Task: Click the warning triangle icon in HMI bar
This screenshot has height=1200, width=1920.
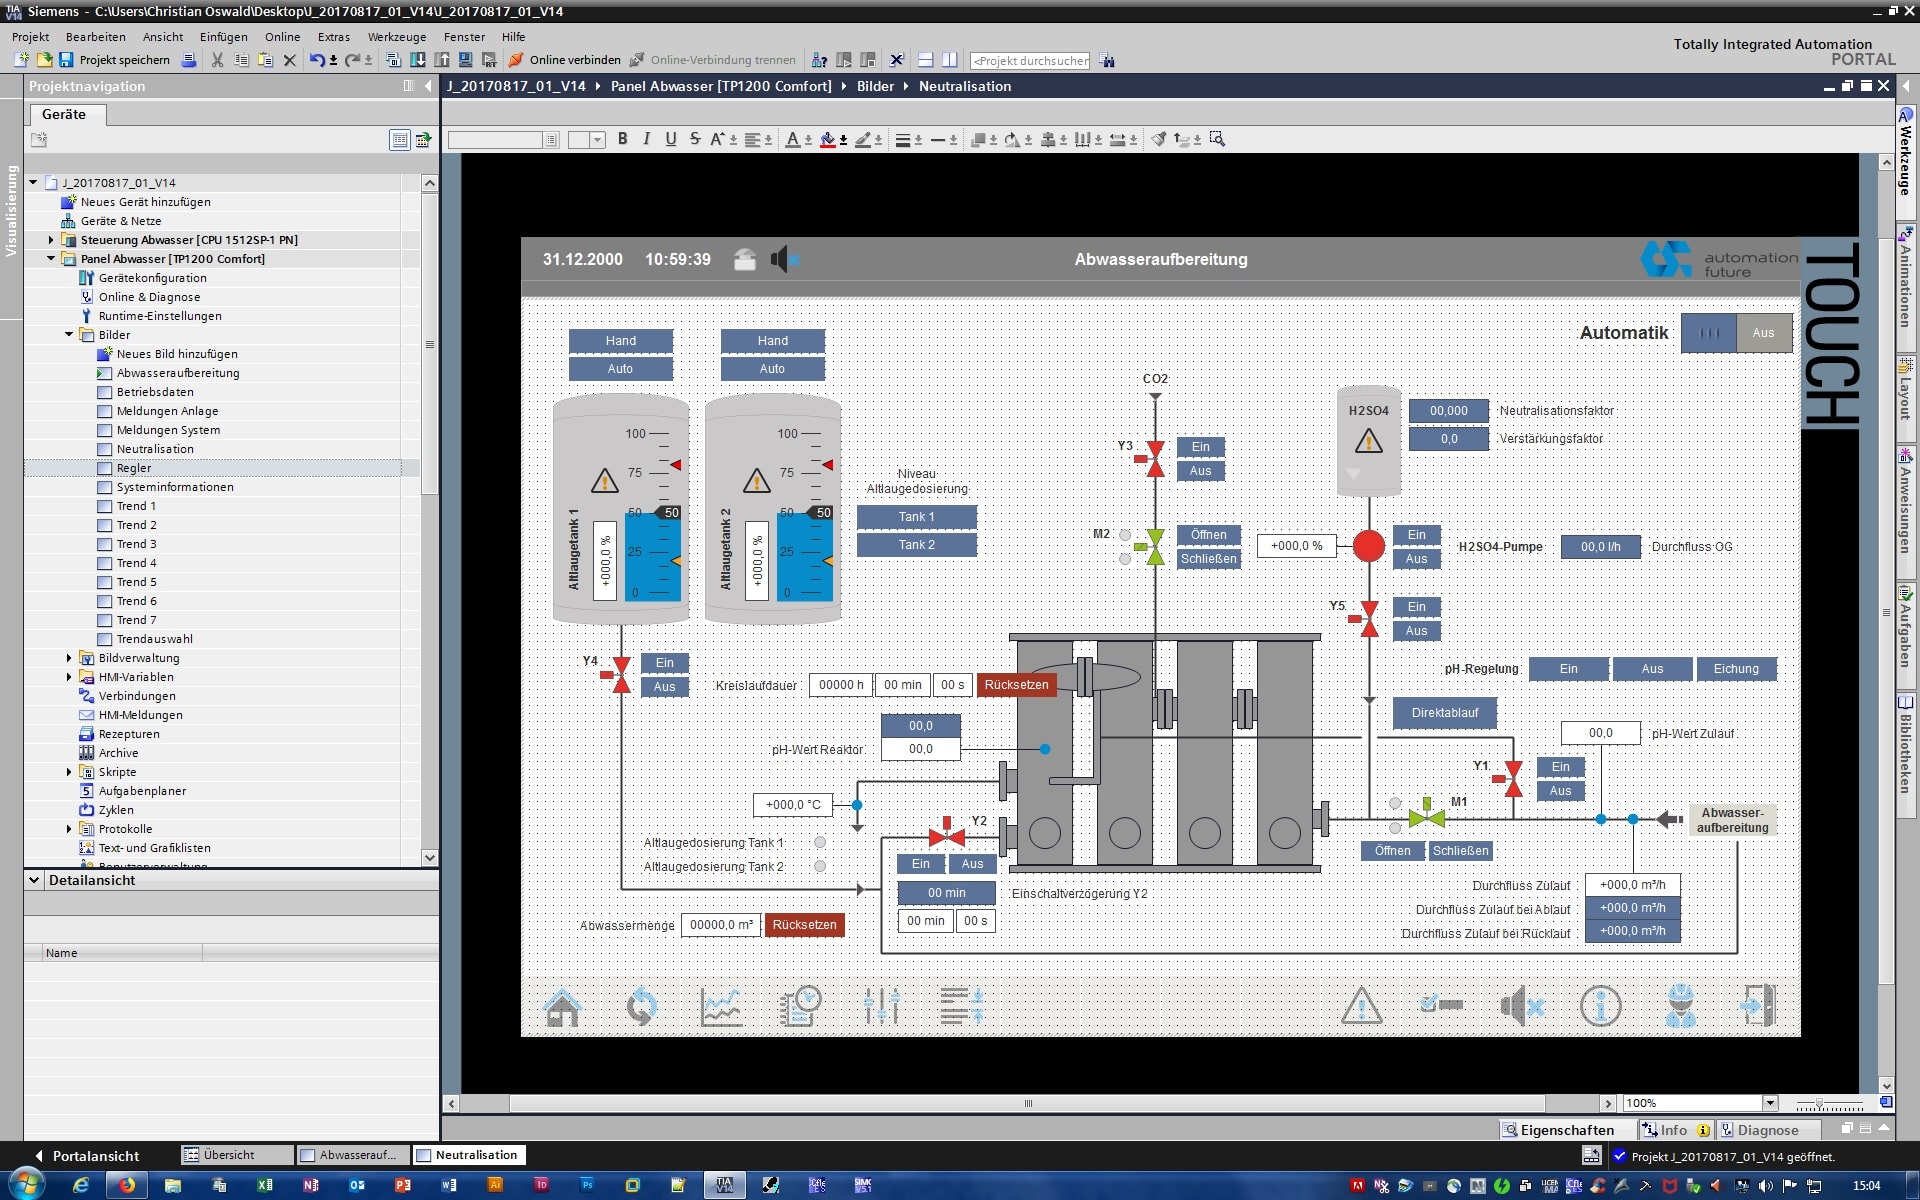Action: pyautogui.click(x=1361, y=1006)
